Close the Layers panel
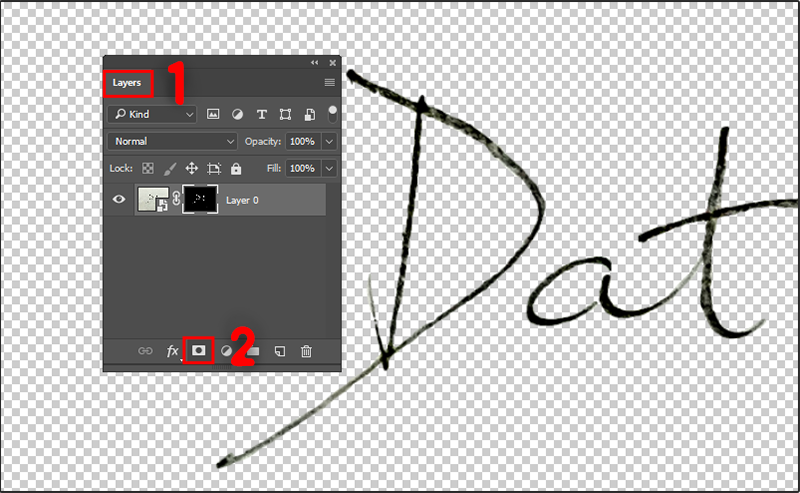This screenshot has height=493, width=800. pyautogui.click(x=333, y=63)
